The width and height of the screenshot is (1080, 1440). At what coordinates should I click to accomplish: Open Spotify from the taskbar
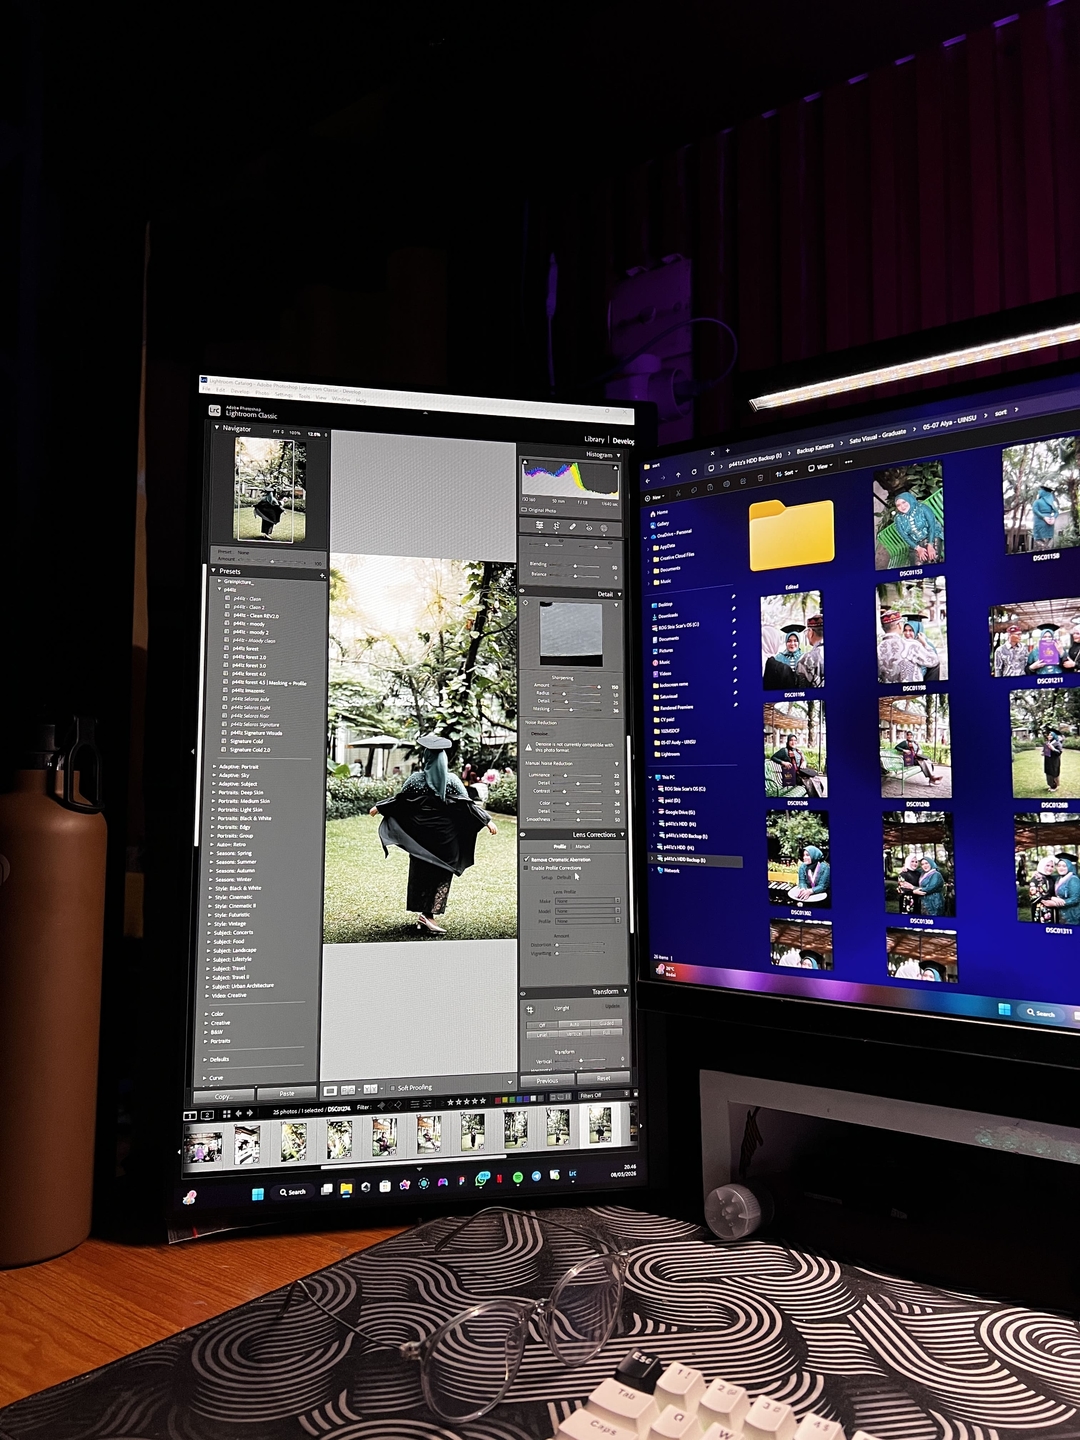pos(518,1177)
